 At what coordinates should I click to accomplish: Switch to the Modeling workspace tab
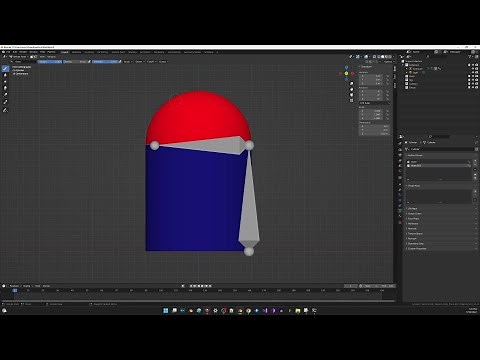(76, 52)
